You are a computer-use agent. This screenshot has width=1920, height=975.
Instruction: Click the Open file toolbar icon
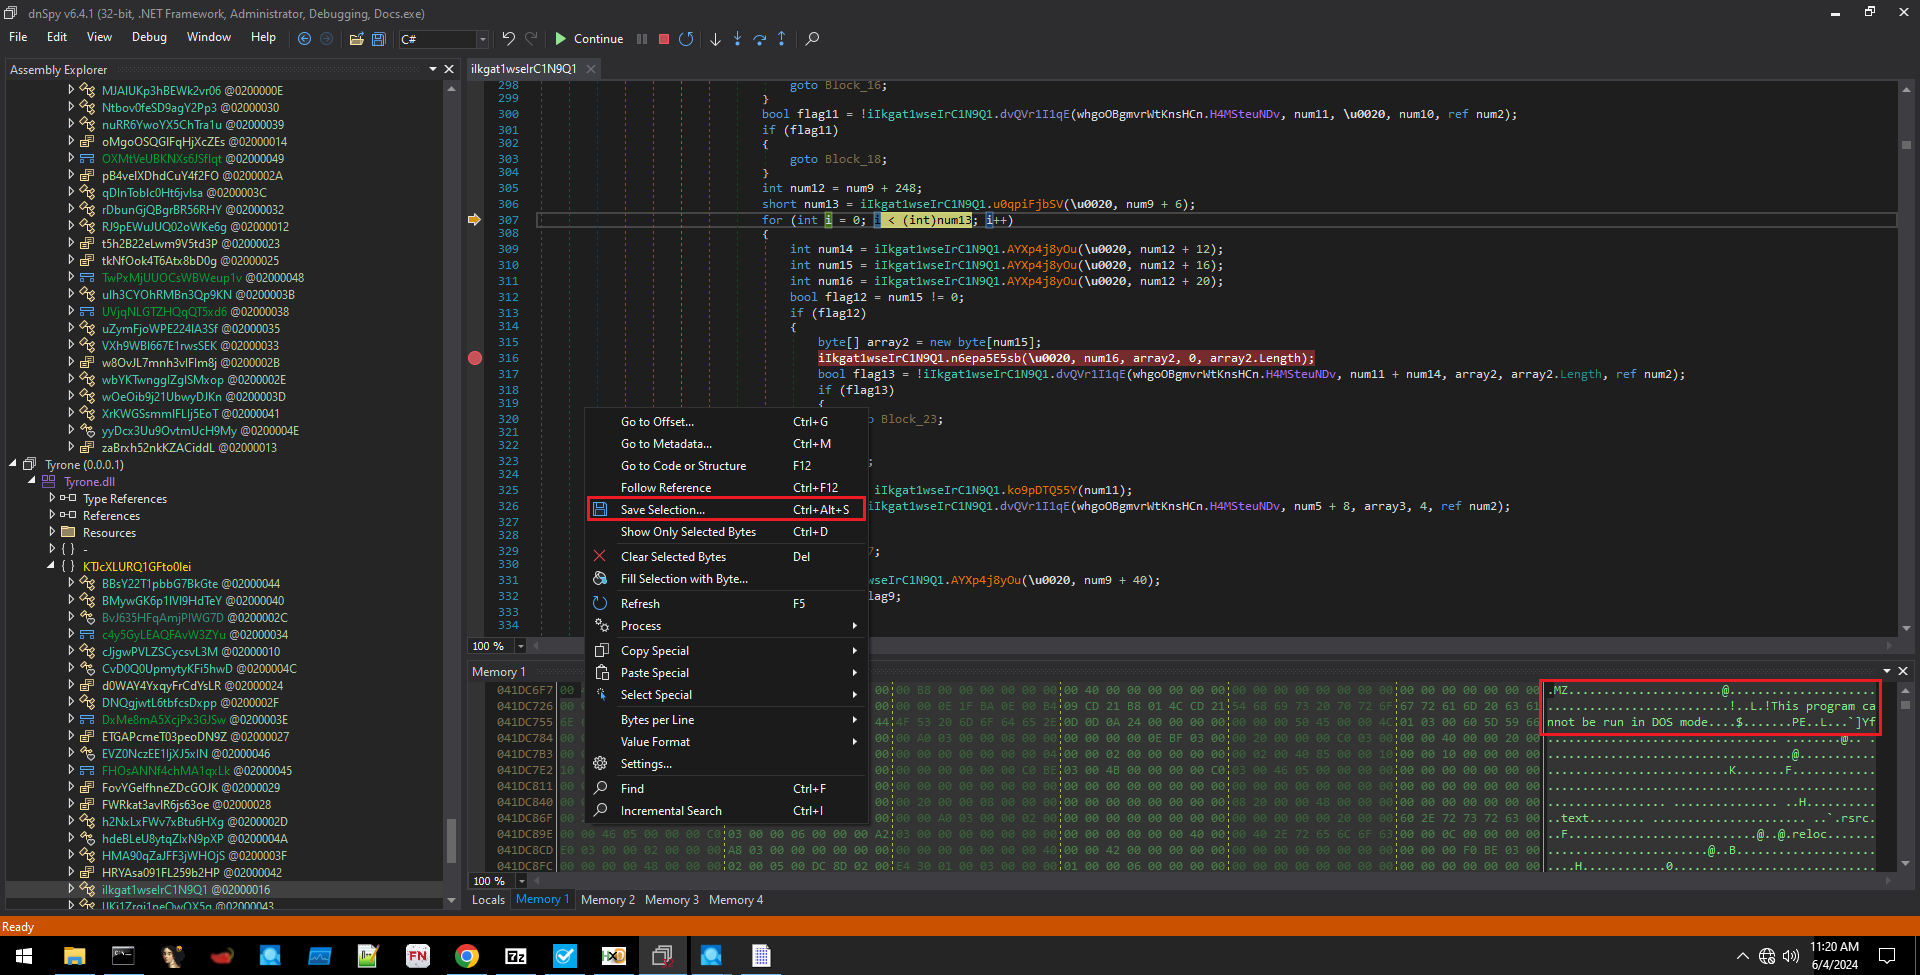coord(357,39)
